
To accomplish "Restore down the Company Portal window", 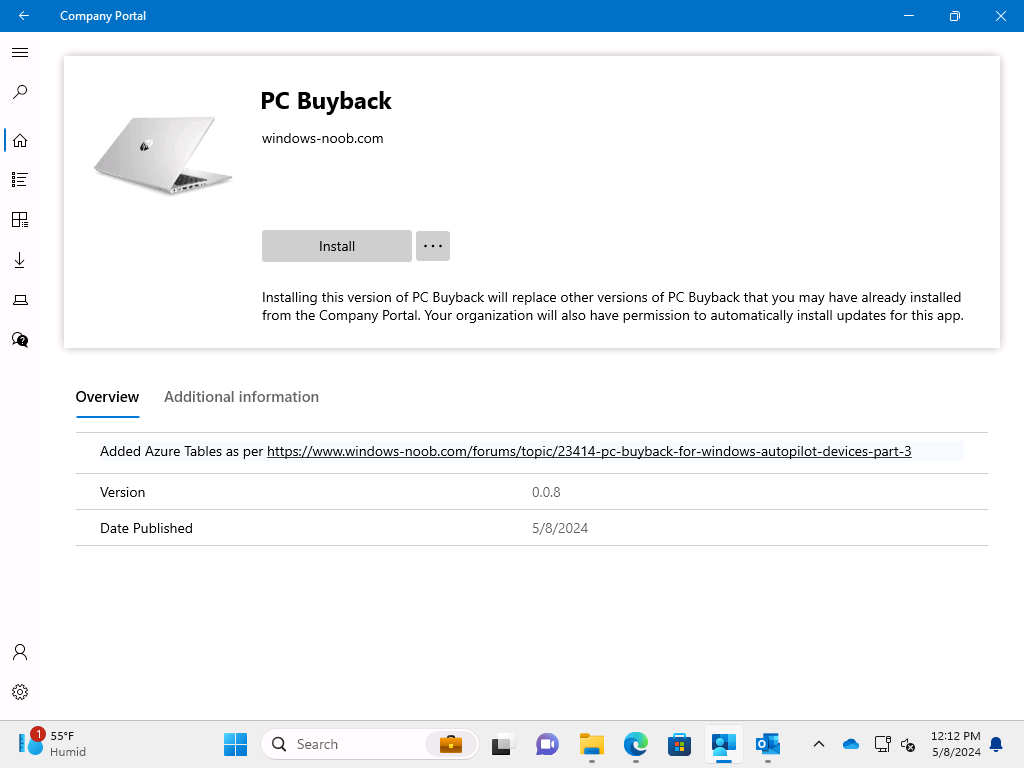I will [955, 16].
